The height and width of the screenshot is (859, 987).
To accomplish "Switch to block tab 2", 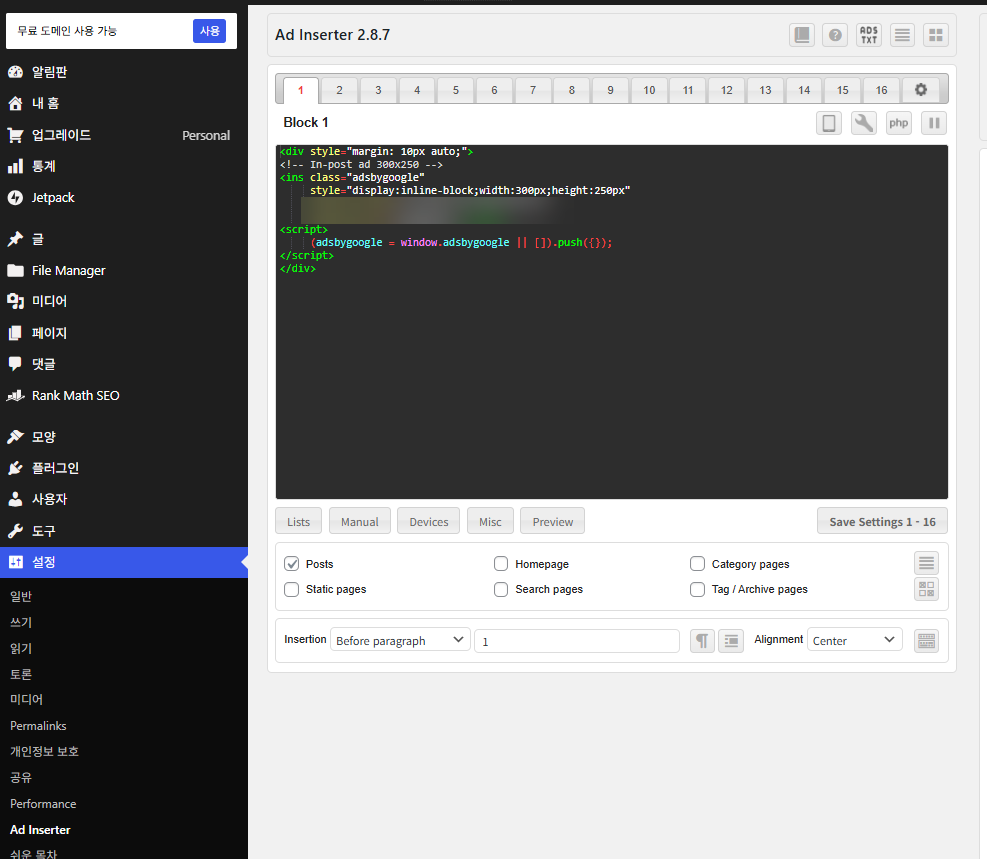I will pyautogui.click(x=339, y=90).
